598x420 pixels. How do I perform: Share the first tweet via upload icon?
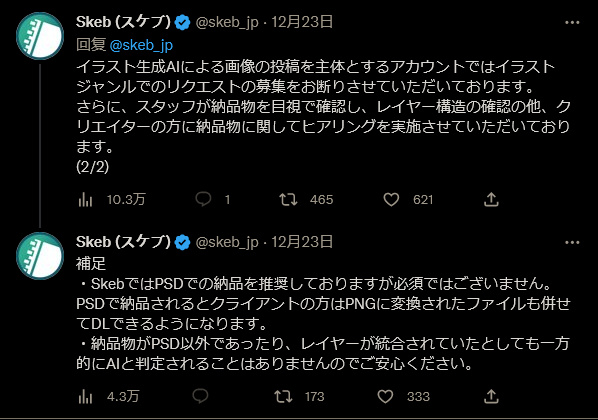click(491, 200)
